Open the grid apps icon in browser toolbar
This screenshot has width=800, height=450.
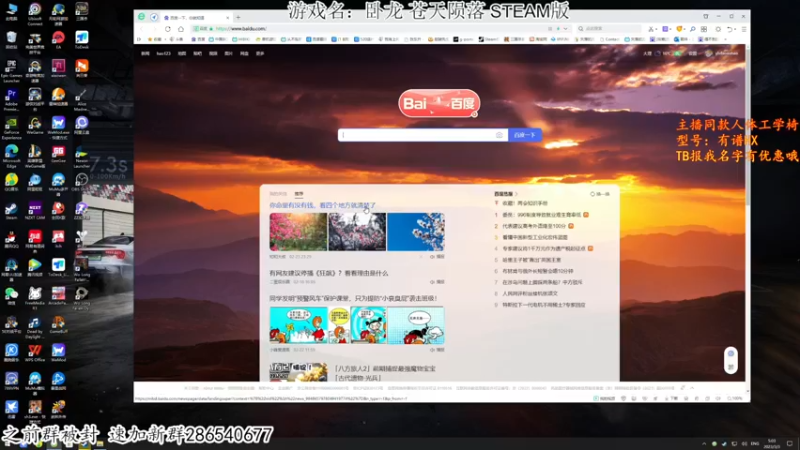pos(704,29)
